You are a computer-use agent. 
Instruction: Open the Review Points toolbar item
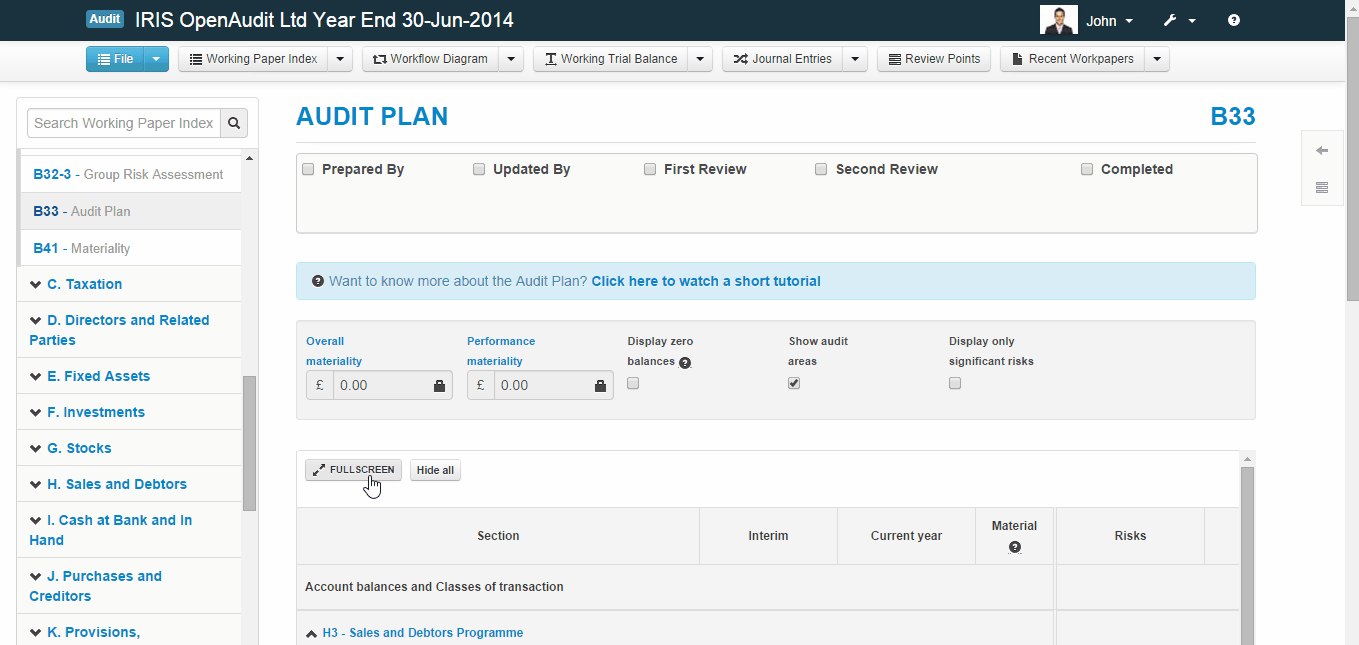click(933, 59)
